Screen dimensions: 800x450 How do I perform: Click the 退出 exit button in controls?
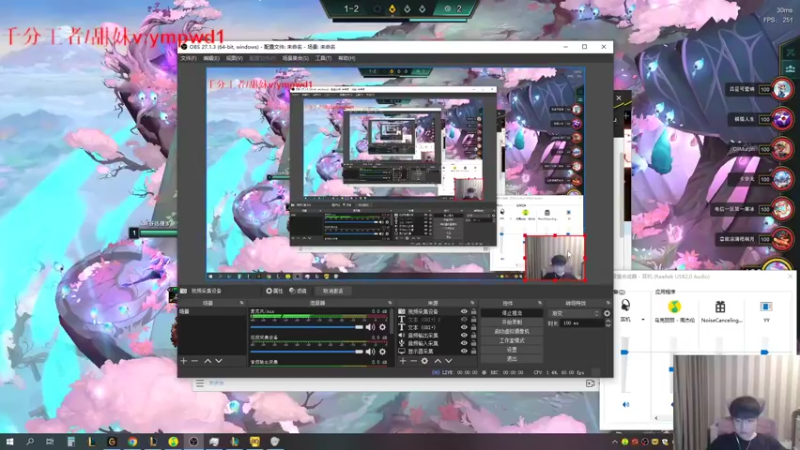coord(512,359)
